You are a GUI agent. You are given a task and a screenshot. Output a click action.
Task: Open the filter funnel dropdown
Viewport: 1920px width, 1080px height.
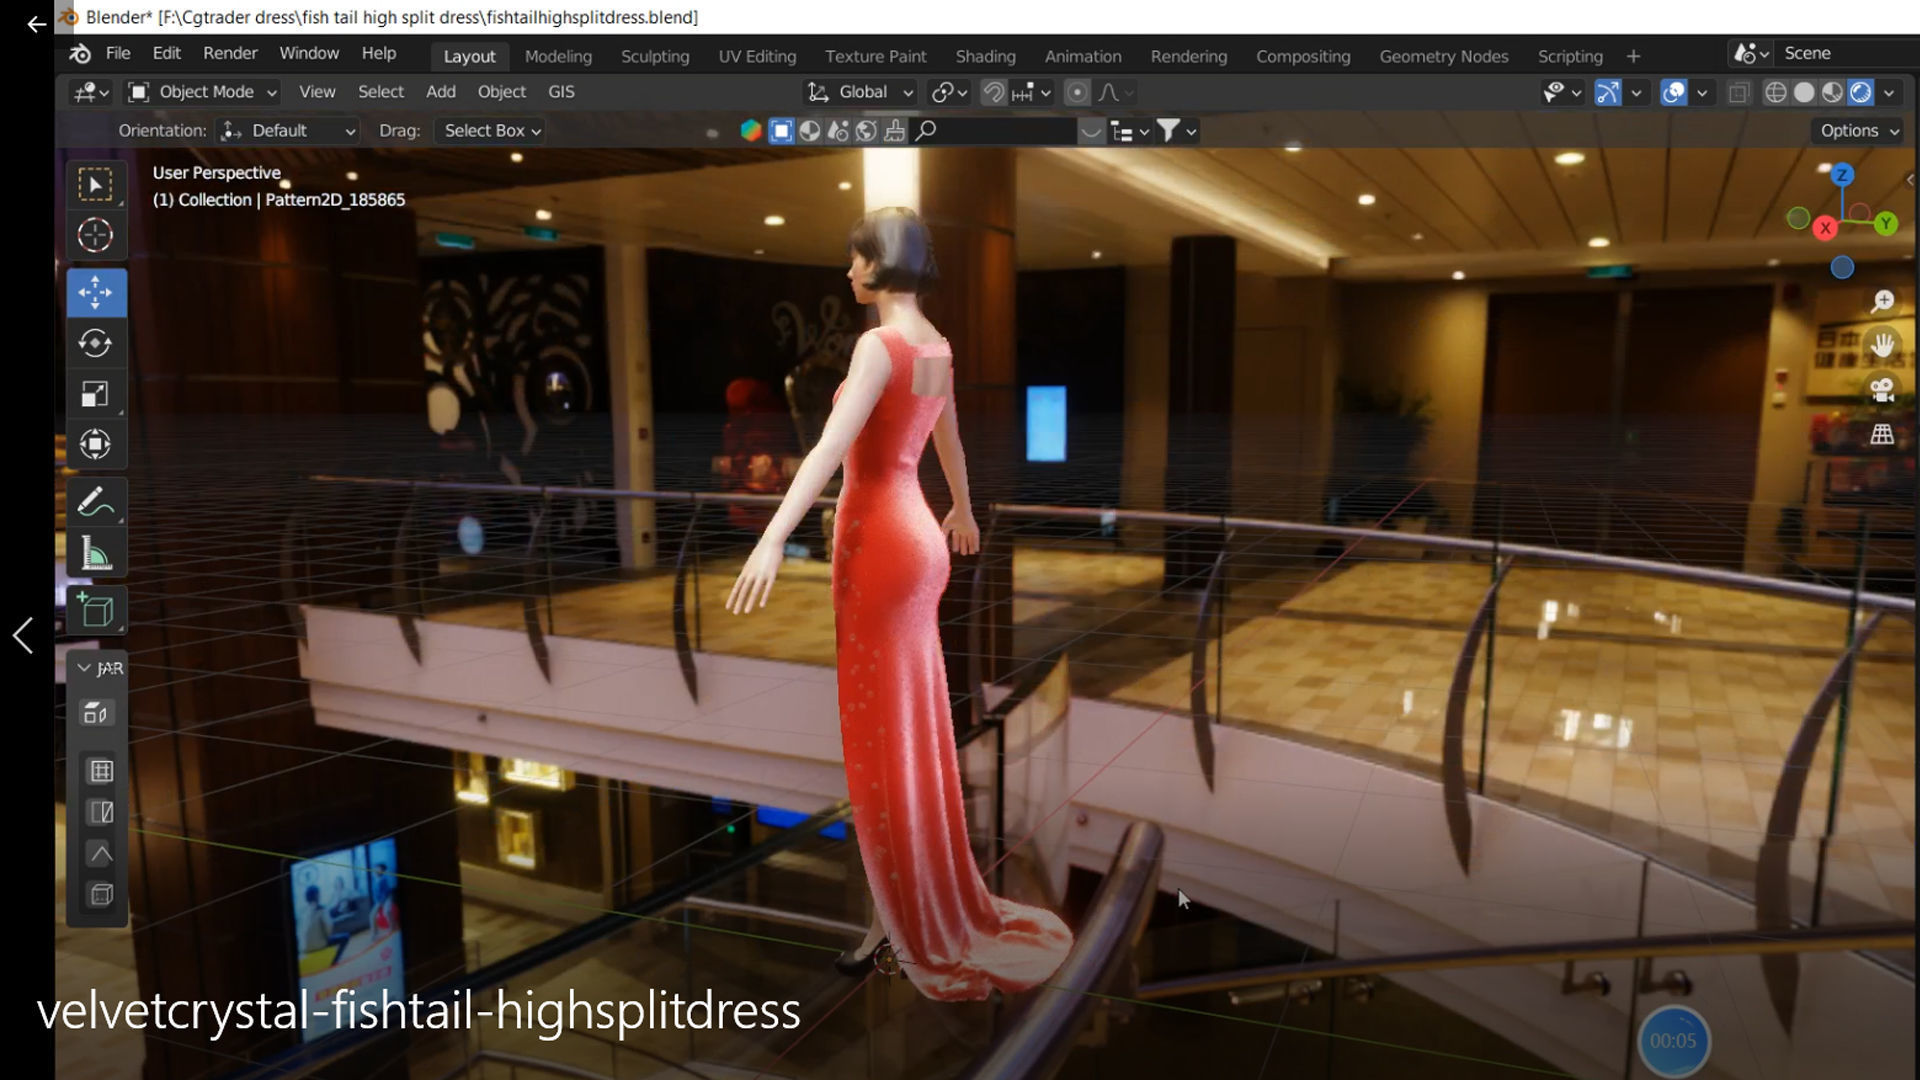1177,131
